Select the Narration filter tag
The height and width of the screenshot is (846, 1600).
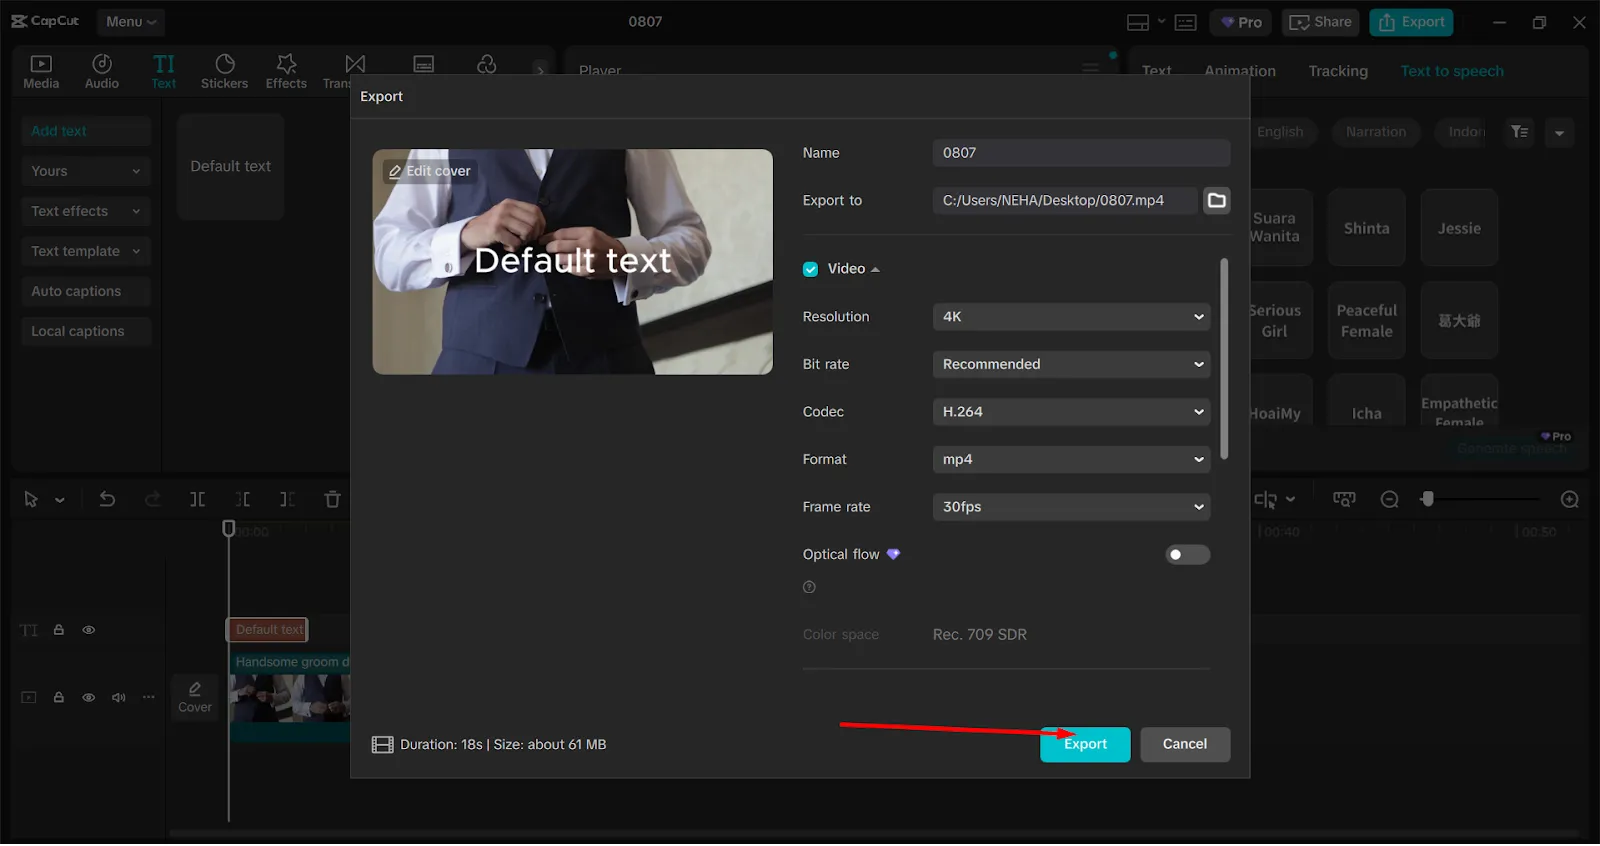[1375, 132]
